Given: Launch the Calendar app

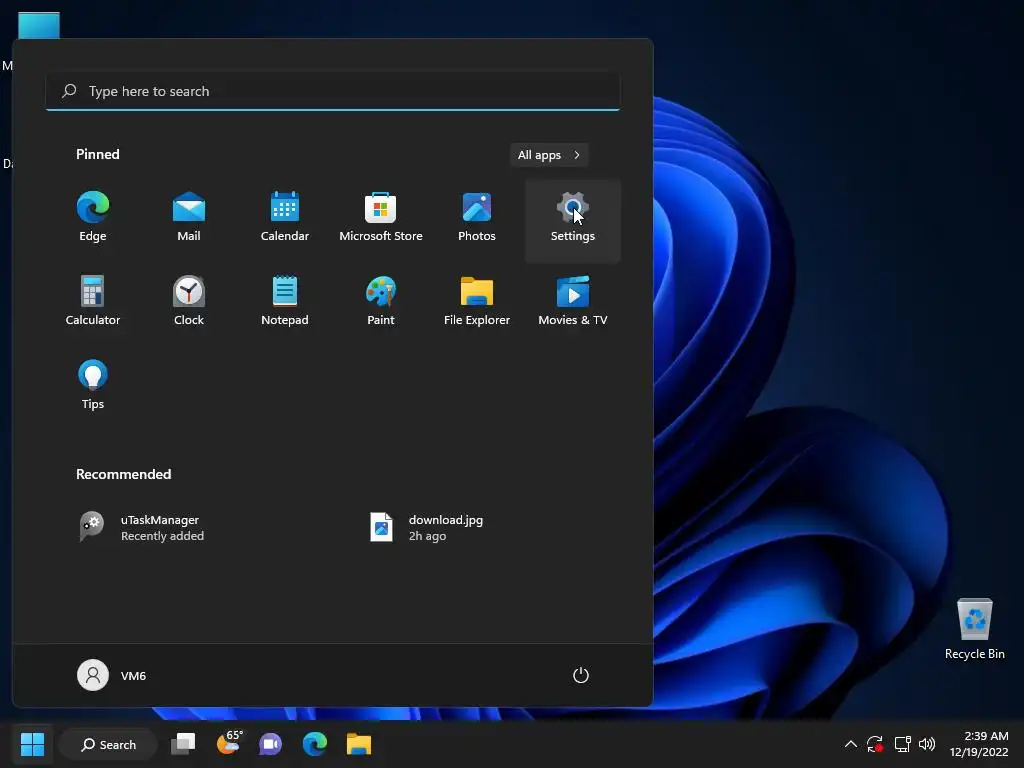Looking at the screenshot, I should tap(285, 219).
